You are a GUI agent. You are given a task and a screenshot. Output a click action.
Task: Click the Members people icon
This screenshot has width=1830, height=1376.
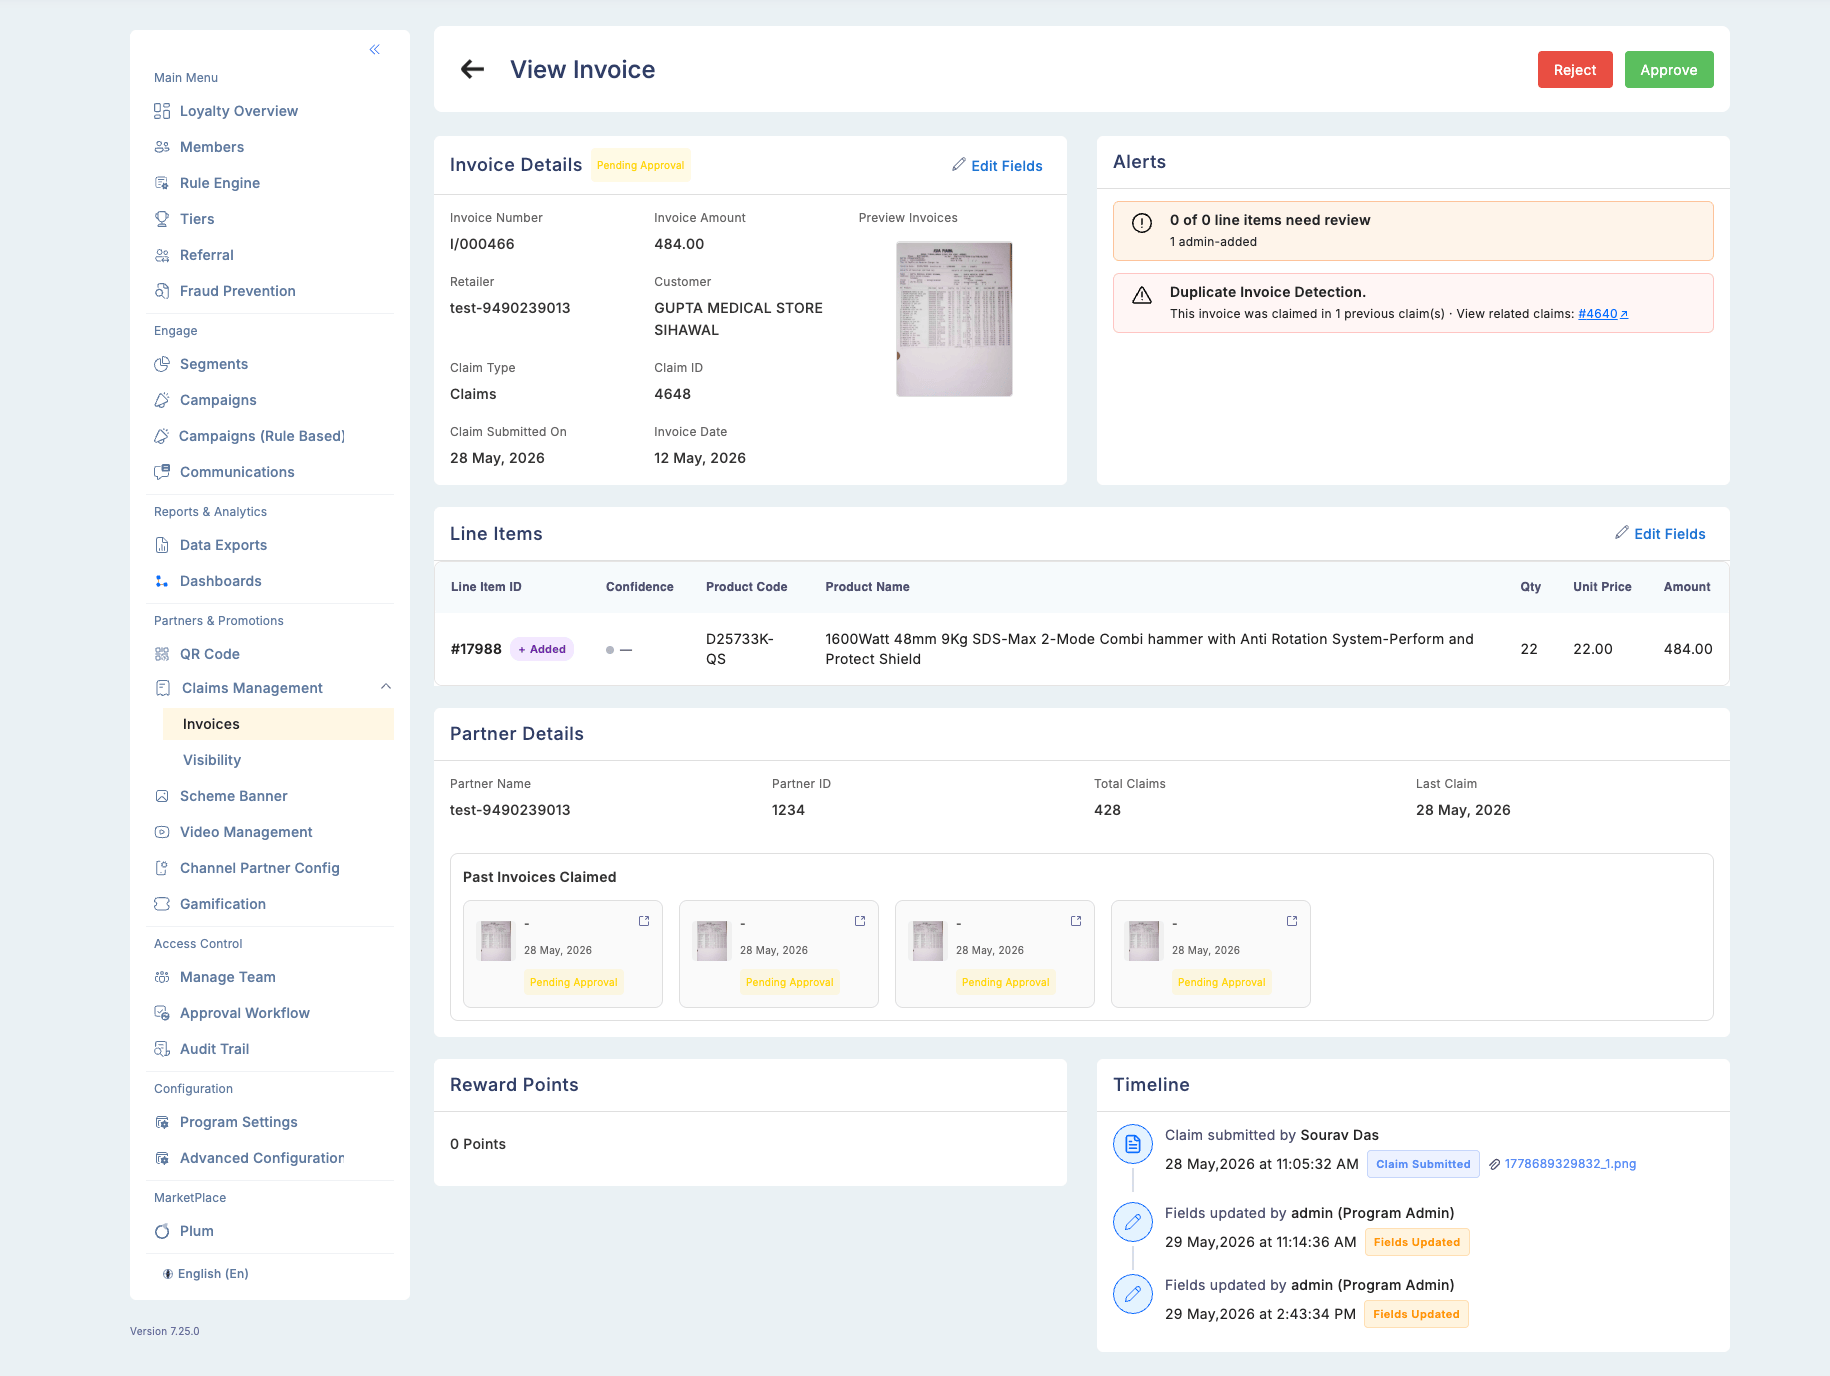coord(162,147)
